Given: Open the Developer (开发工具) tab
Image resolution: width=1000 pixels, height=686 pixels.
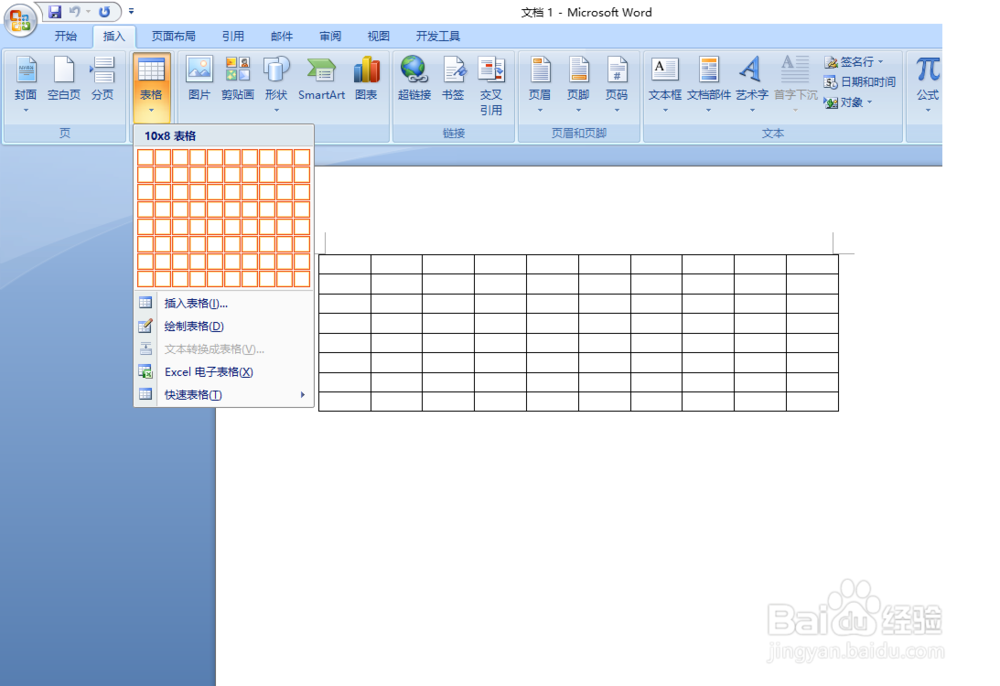Looking at the screenshot, I should click(438, 36).
